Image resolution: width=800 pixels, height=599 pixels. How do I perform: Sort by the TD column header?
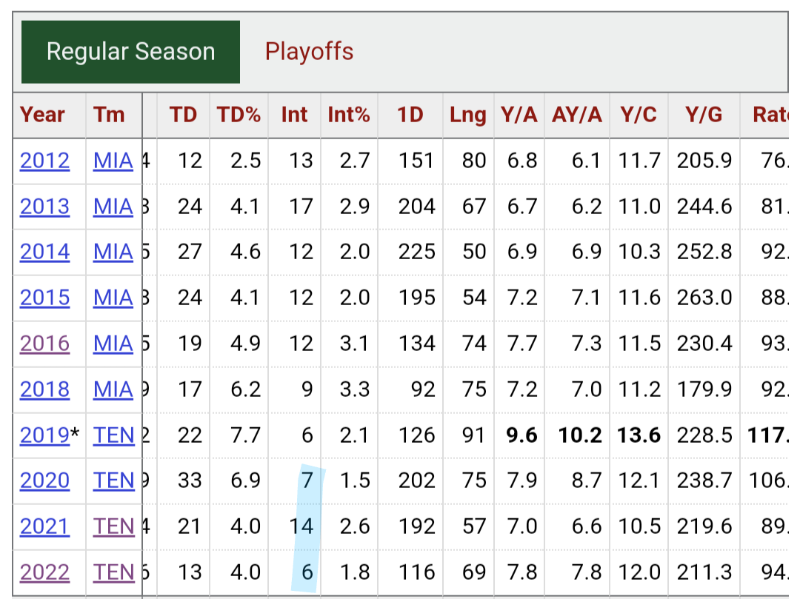point(183,115)
